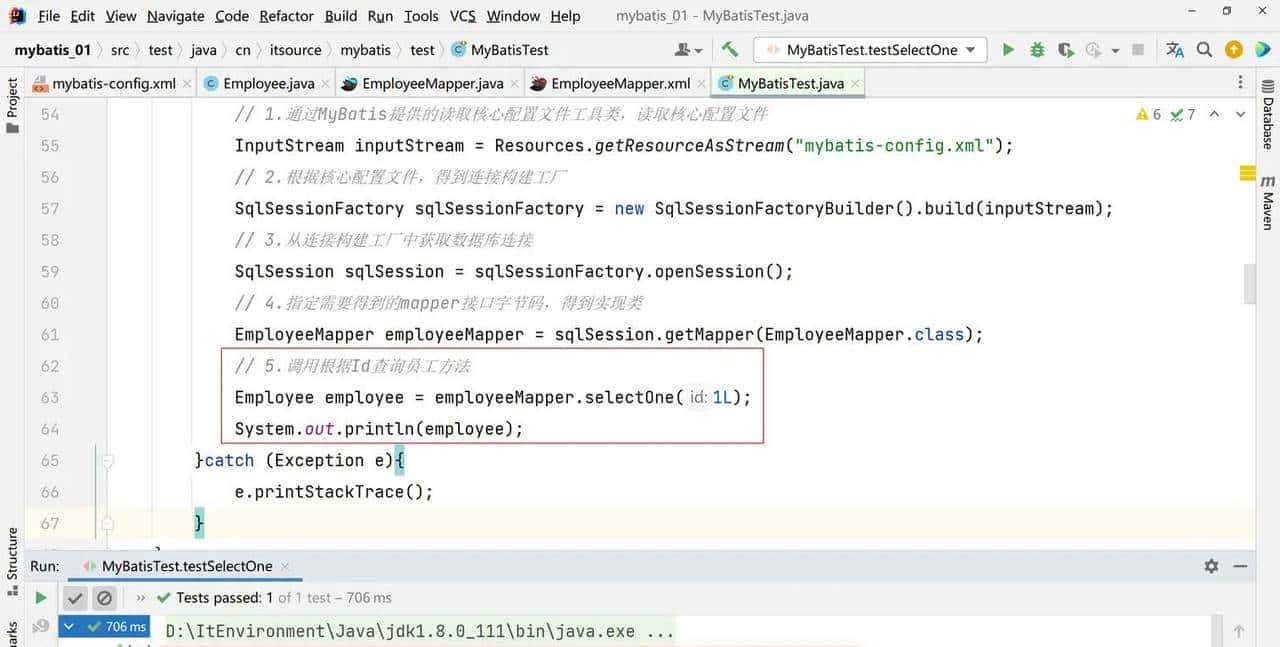Viewport: 1280px width, 647px height.
Task: Click the editor vertical scrollbar thumb
Action: (x=1248, y=283)
